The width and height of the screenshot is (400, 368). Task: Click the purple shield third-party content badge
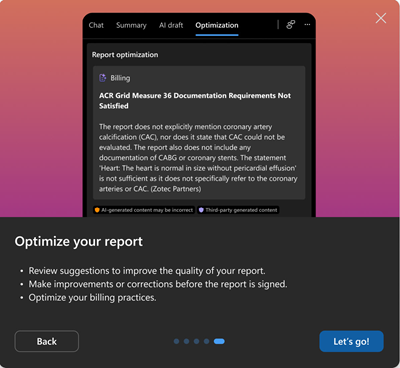tap(238, 210)
